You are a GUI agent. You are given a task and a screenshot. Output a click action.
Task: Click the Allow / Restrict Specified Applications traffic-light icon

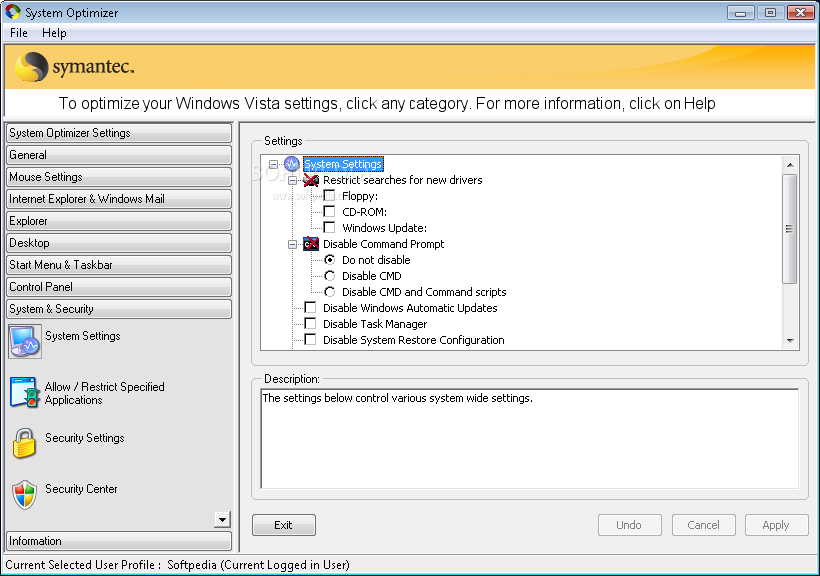point(25,392)
